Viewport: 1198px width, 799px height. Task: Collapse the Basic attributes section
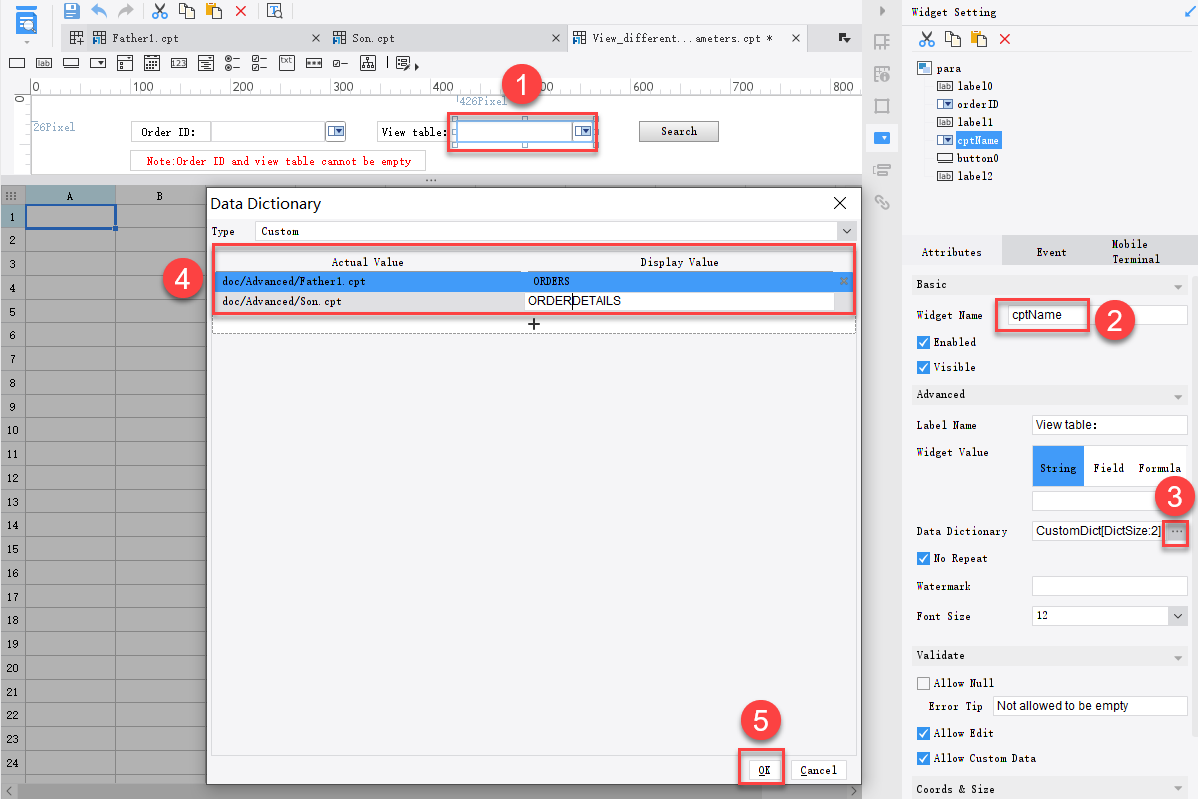pos(1178,284)
